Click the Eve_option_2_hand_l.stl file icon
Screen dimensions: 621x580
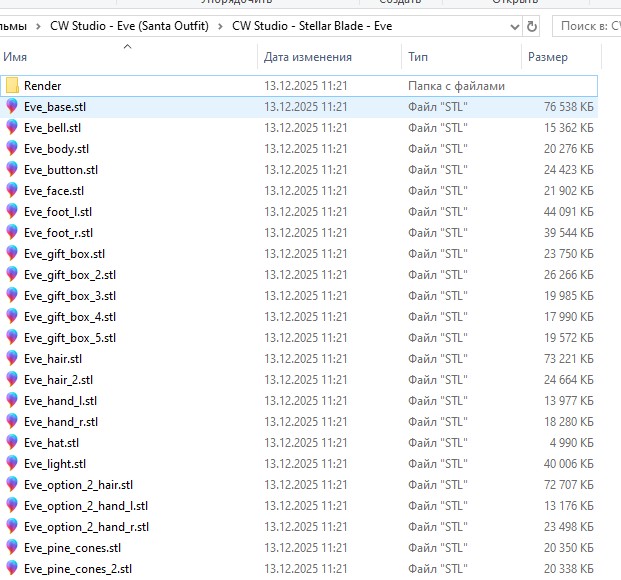coord(12,506)
